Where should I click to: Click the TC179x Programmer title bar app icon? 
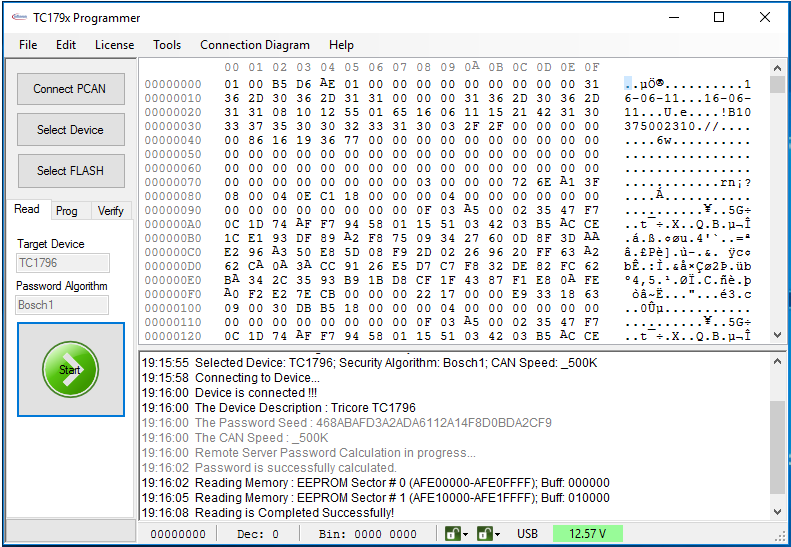coord(18,18)
